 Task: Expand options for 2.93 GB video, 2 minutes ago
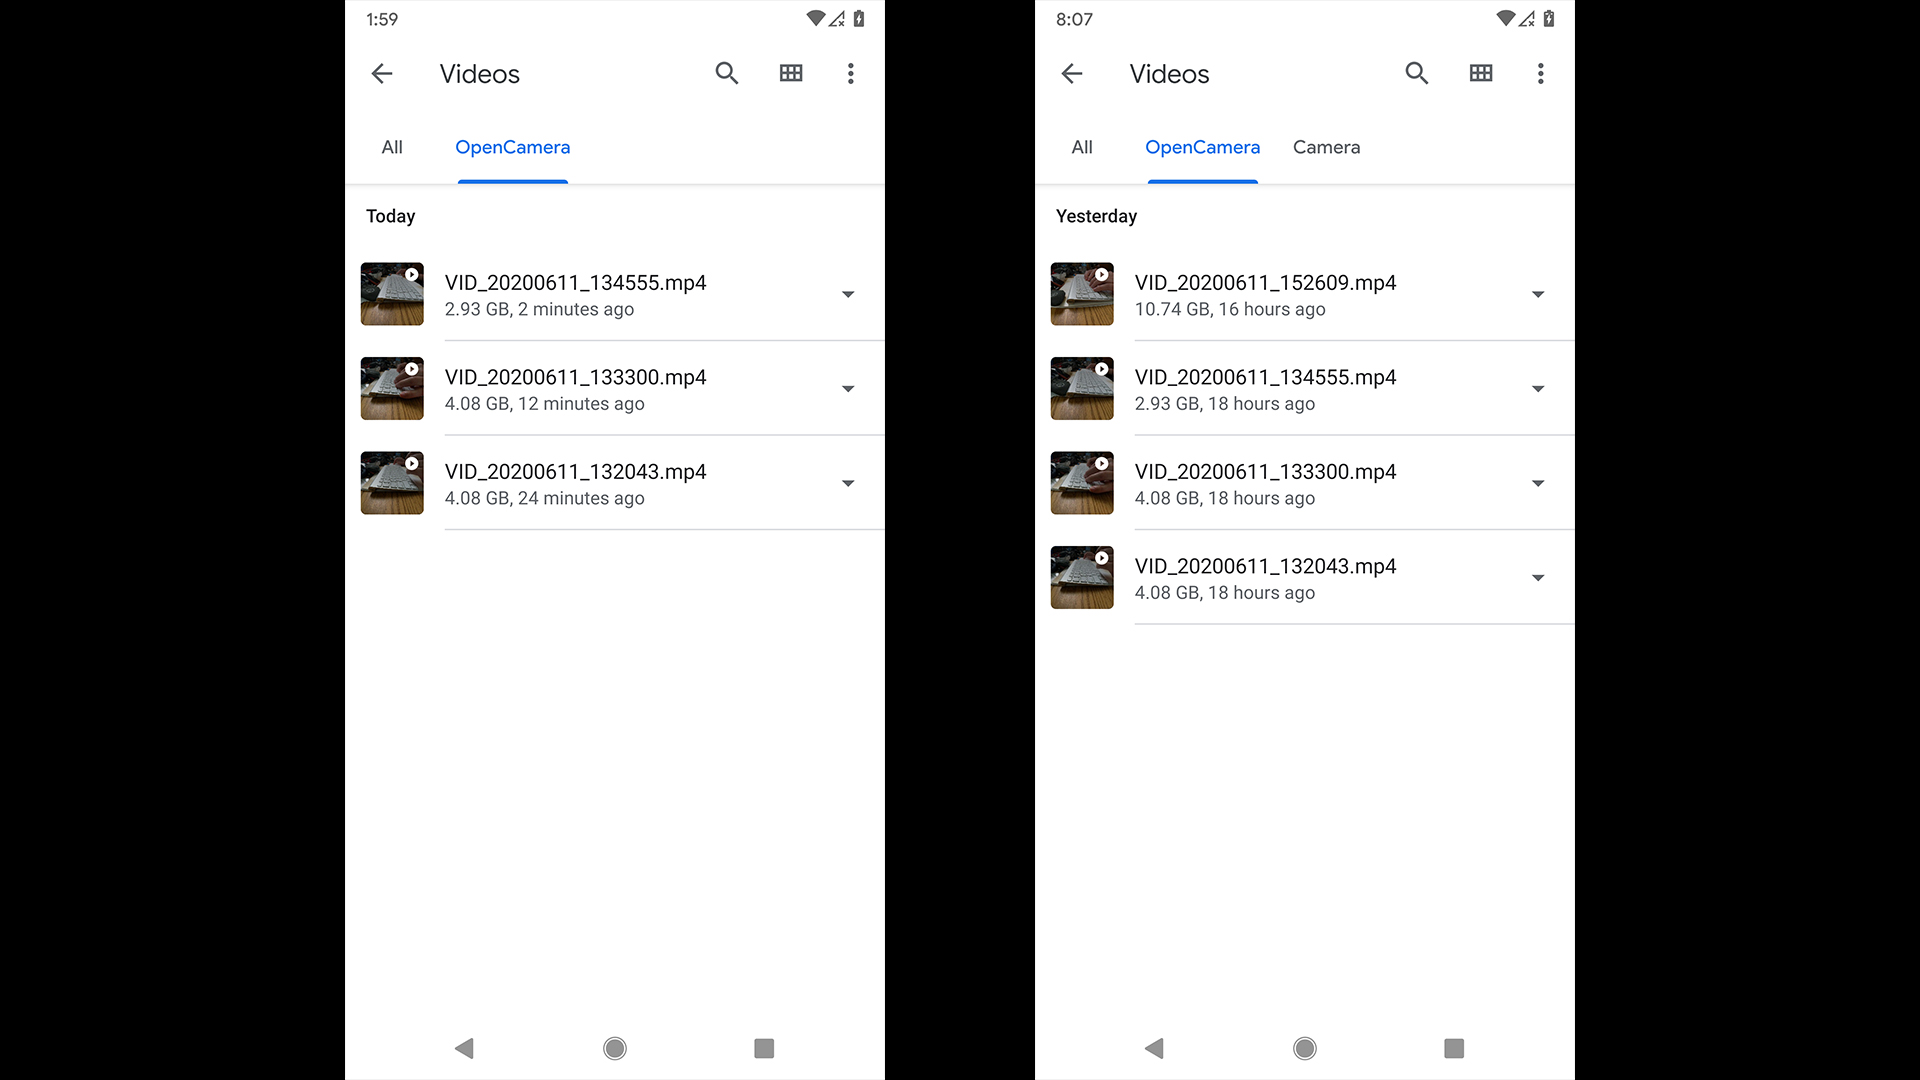(x=848, y=294)
